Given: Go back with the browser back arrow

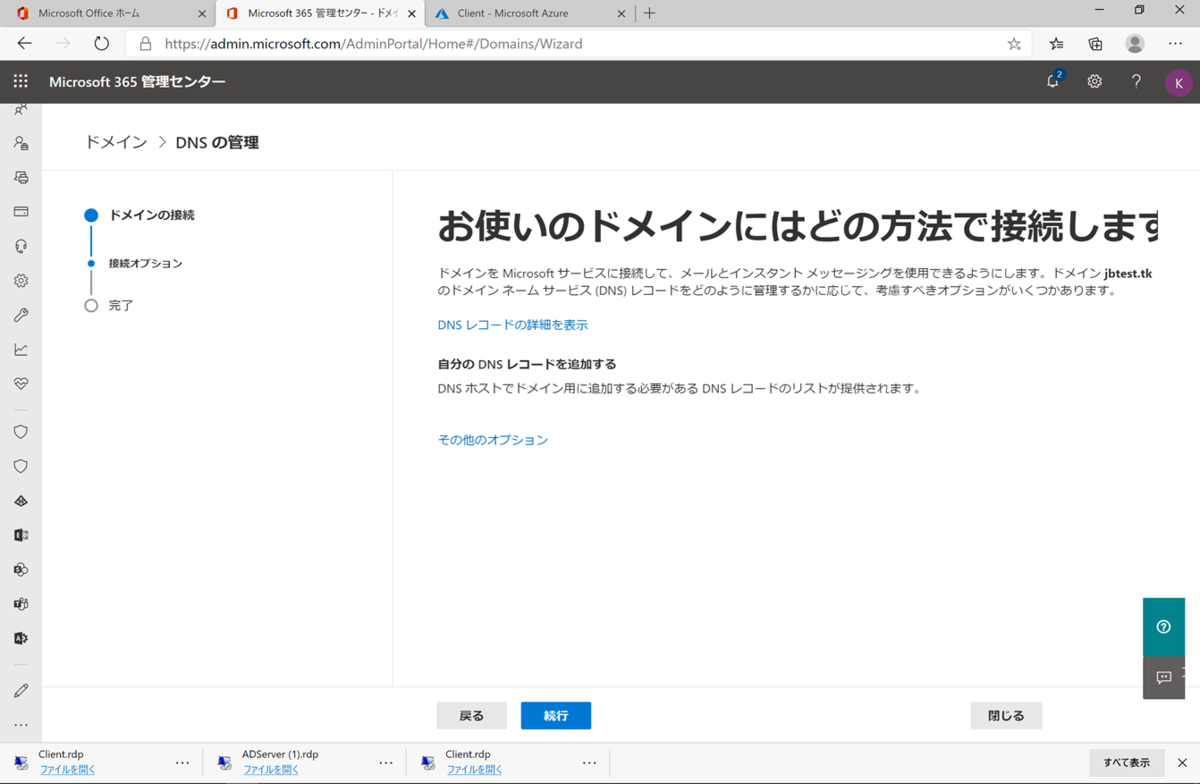Looking at the screenshot, I should click(24, 44).
